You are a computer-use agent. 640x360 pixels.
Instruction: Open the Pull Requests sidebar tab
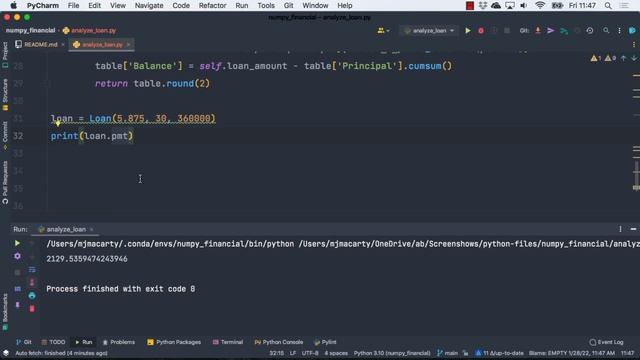click(x=5, y=182)
